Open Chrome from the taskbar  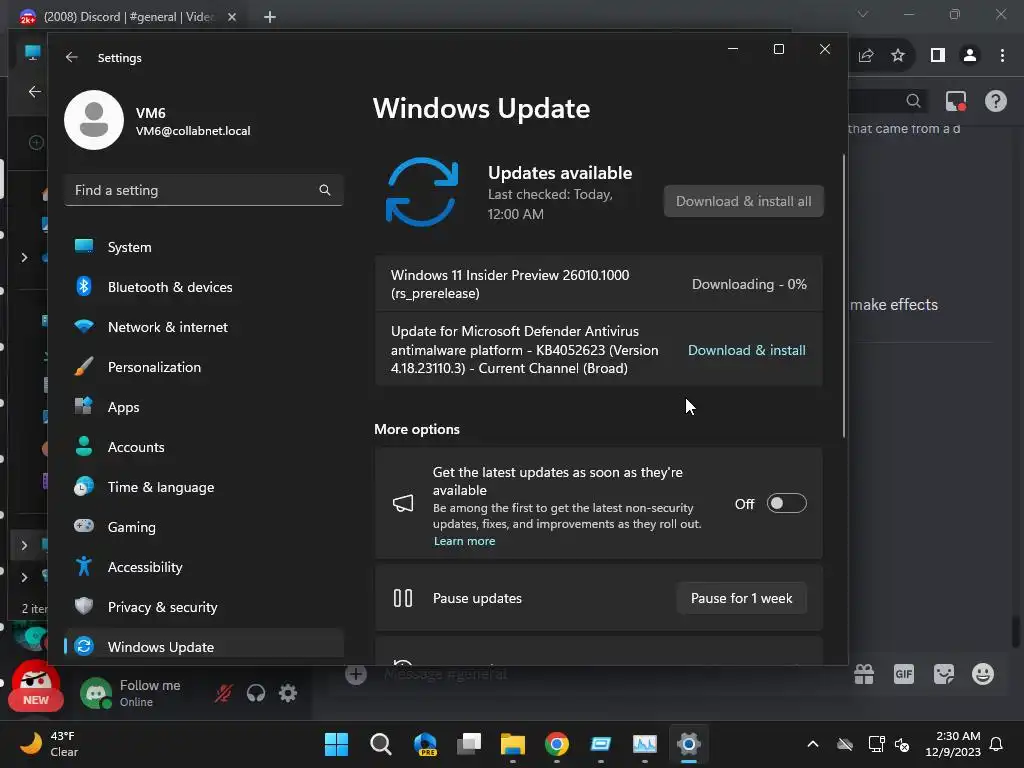[557, 744]
